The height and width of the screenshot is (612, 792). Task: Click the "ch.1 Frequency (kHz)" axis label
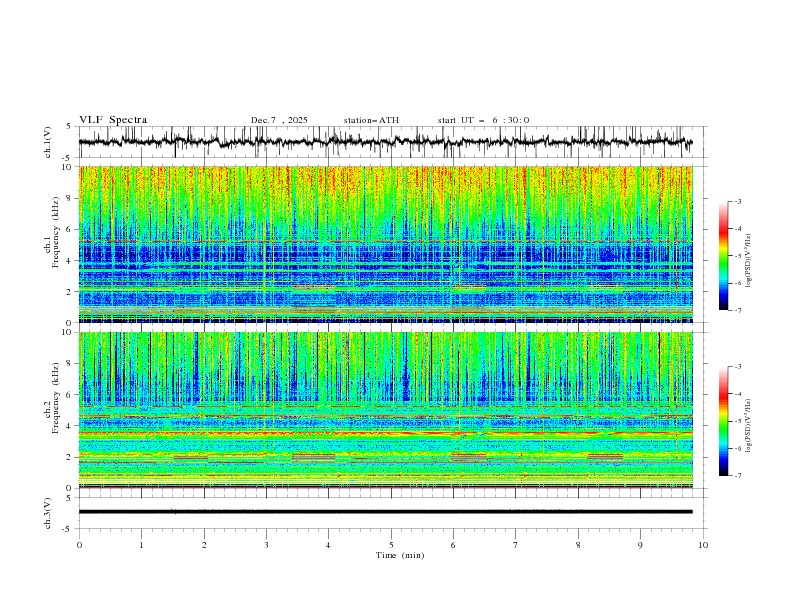[52, 233]
